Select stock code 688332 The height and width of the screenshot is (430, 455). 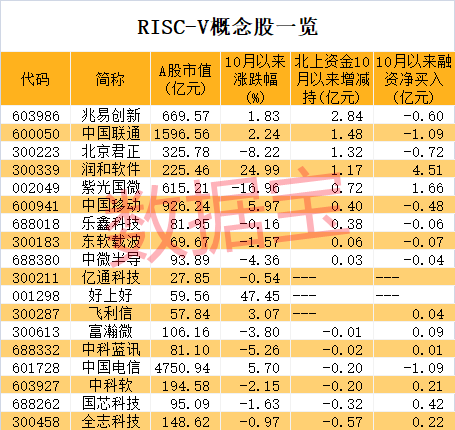[x=36, y=350]
